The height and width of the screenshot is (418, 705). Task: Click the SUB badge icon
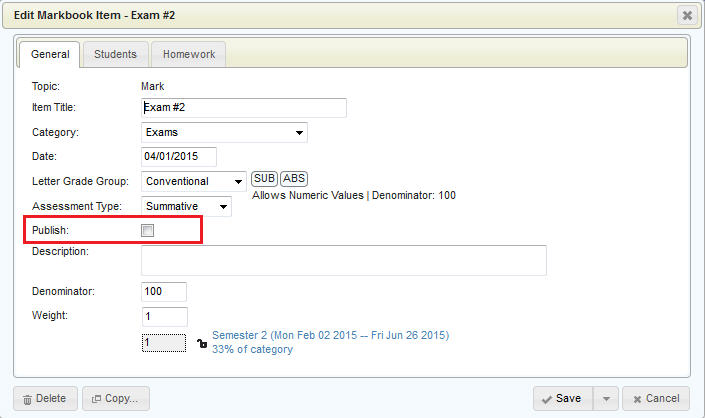pyautogui.click(x=264, y=179)
